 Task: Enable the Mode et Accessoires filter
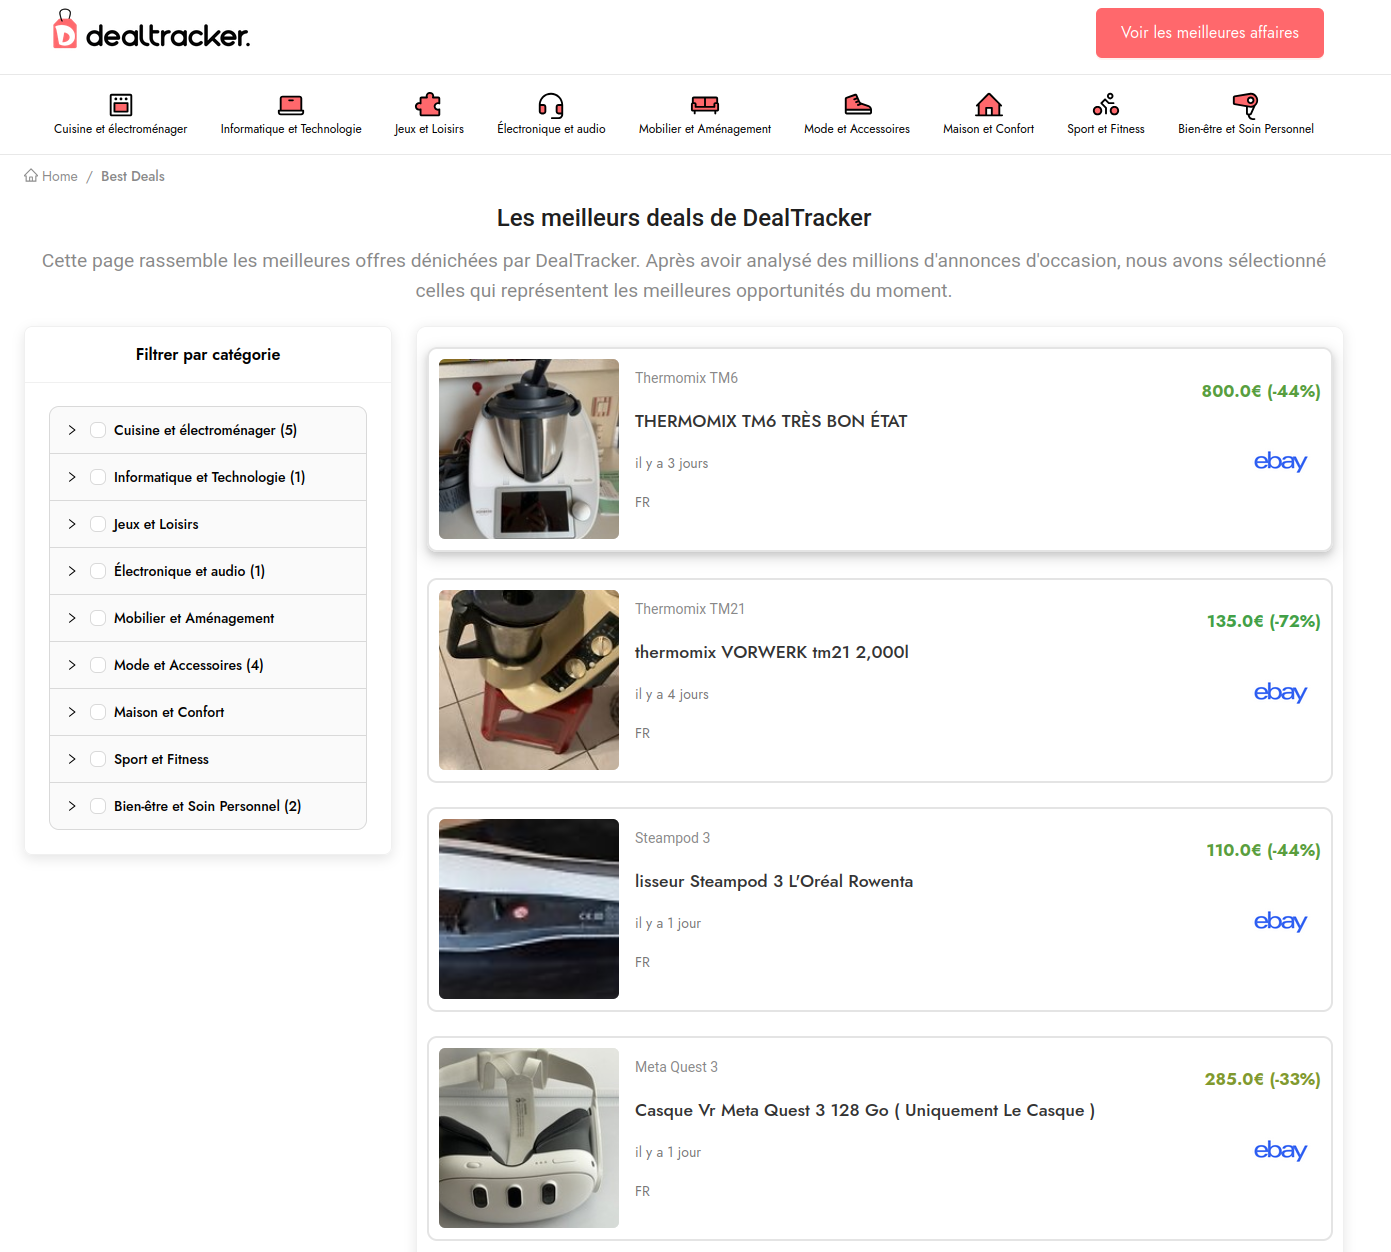tap(98, 664)
